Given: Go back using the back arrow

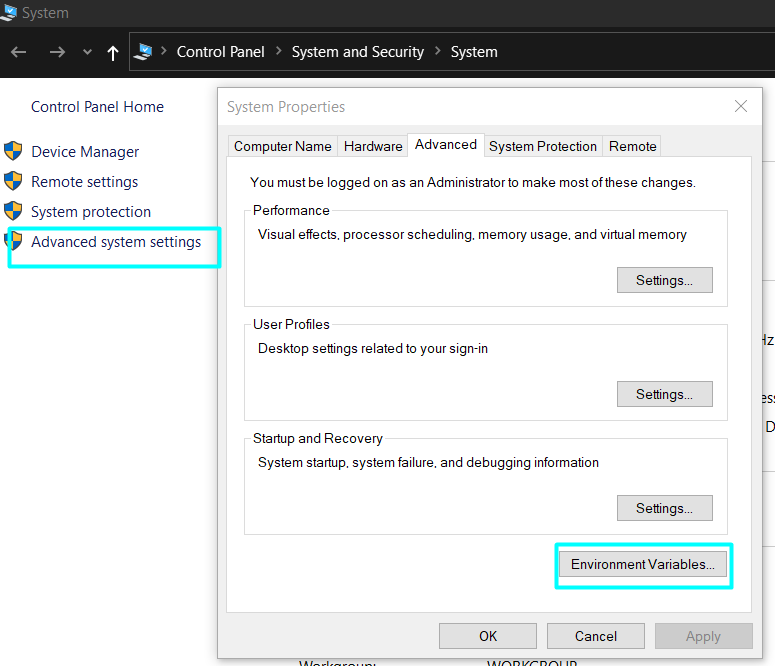Looking at the screenshot, I should tap(19, 52).
